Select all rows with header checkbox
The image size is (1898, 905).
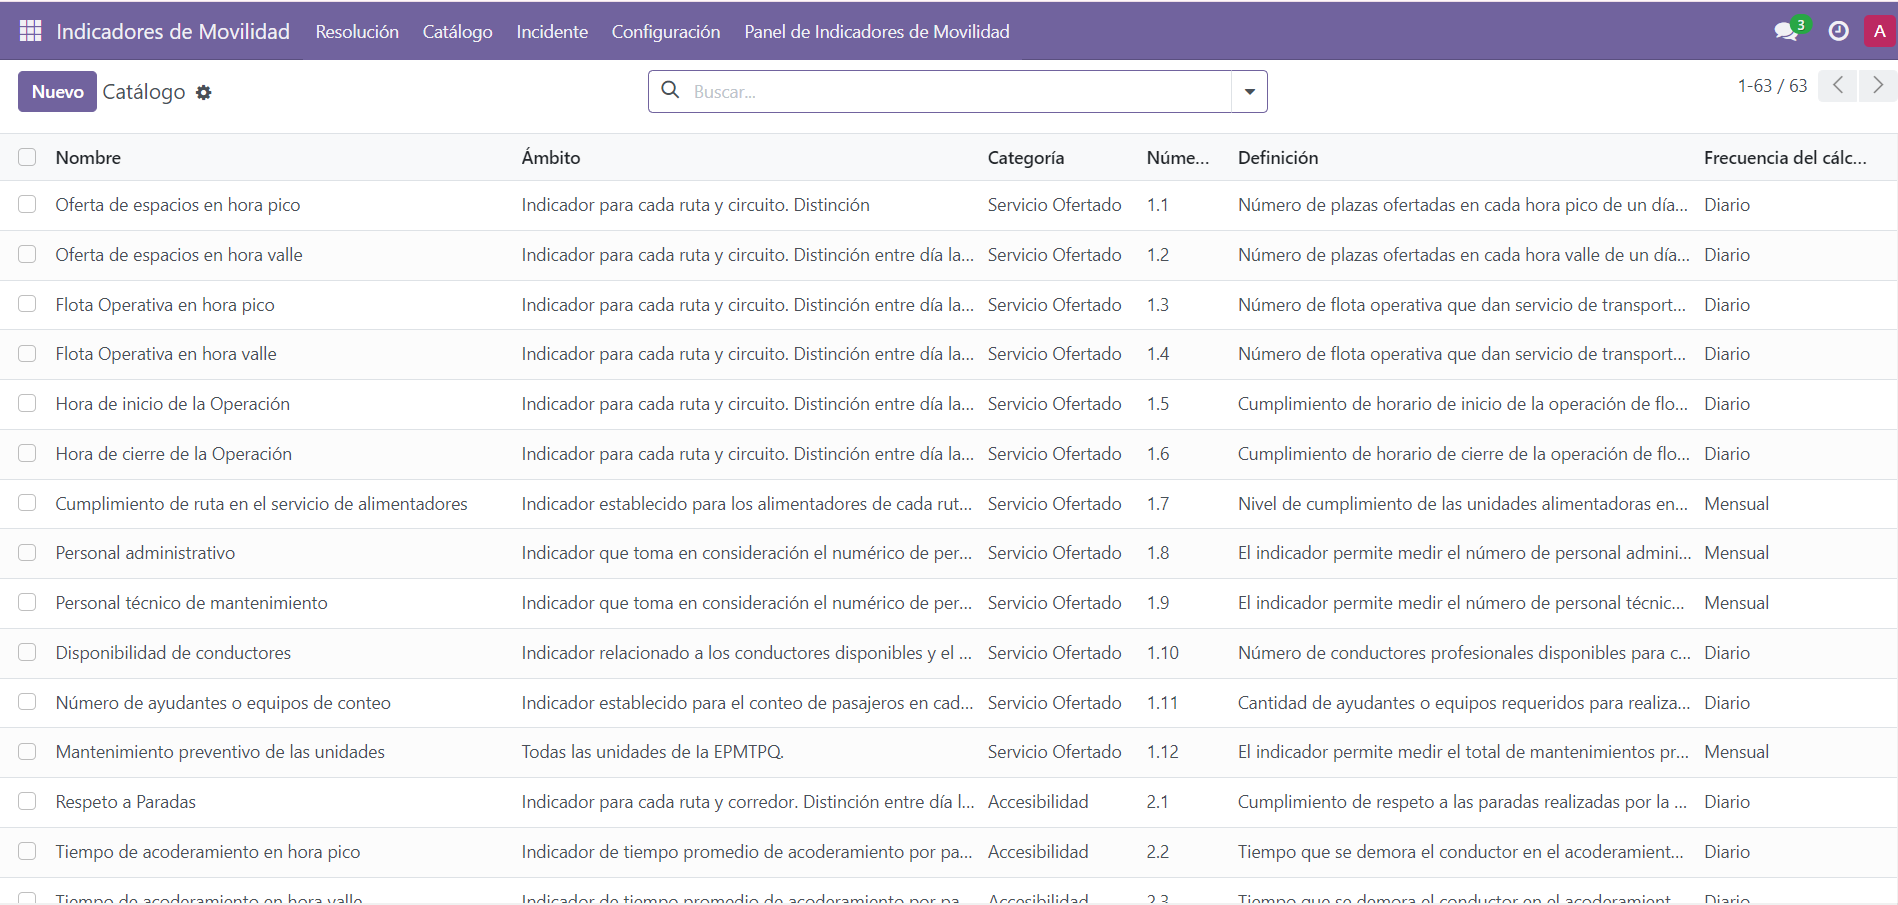click(x=27, y=157)
